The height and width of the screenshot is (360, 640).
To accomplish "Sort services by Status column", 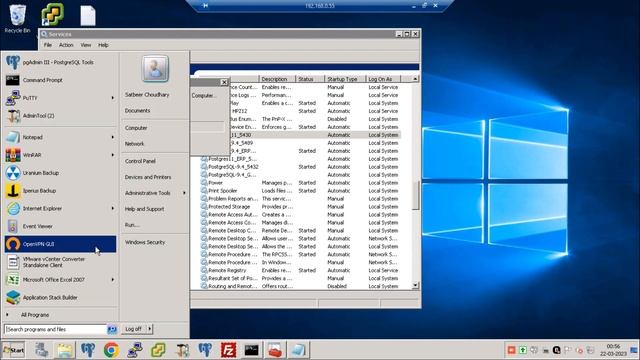I will tap(310, 79).
